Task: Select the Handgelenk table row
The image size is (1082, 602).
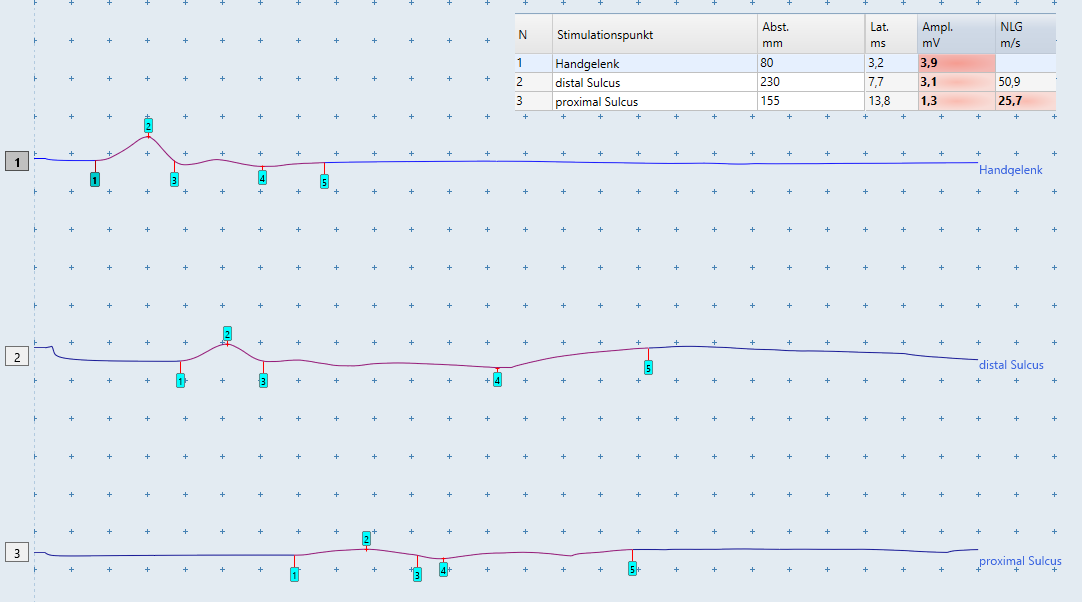Action: click(785, 64)
